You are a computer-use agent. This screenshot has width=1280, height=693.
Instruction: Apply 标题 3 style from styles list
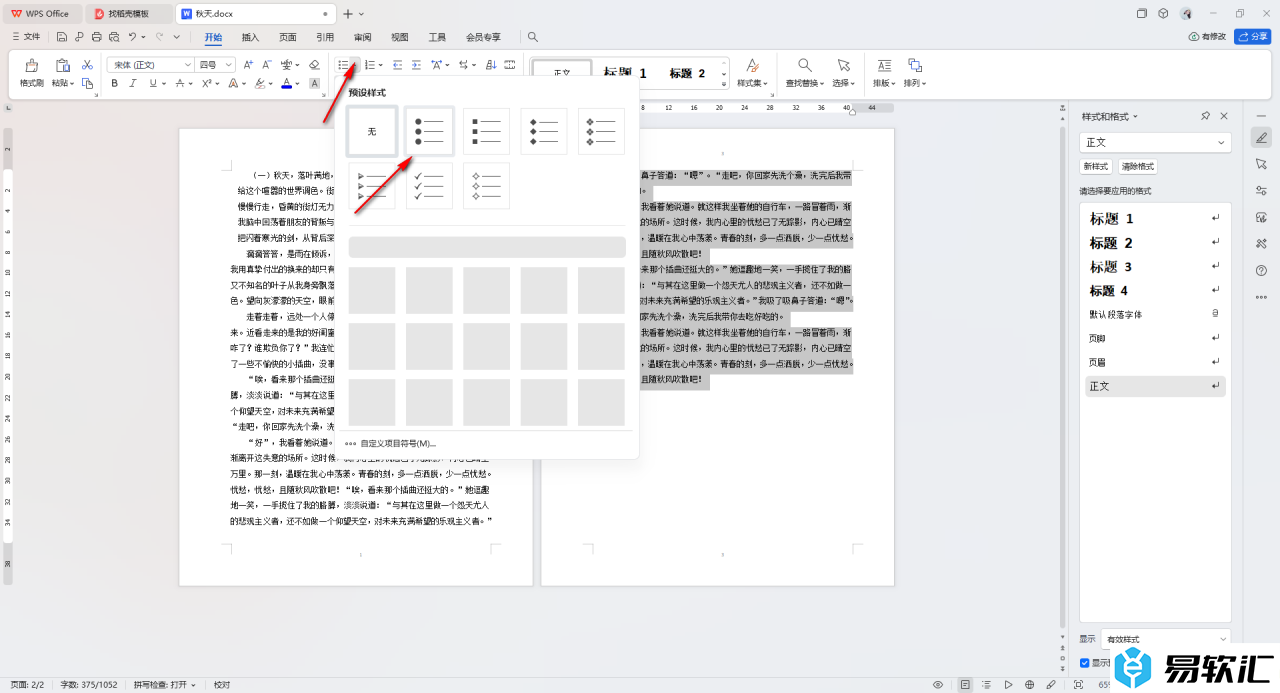1156,267
